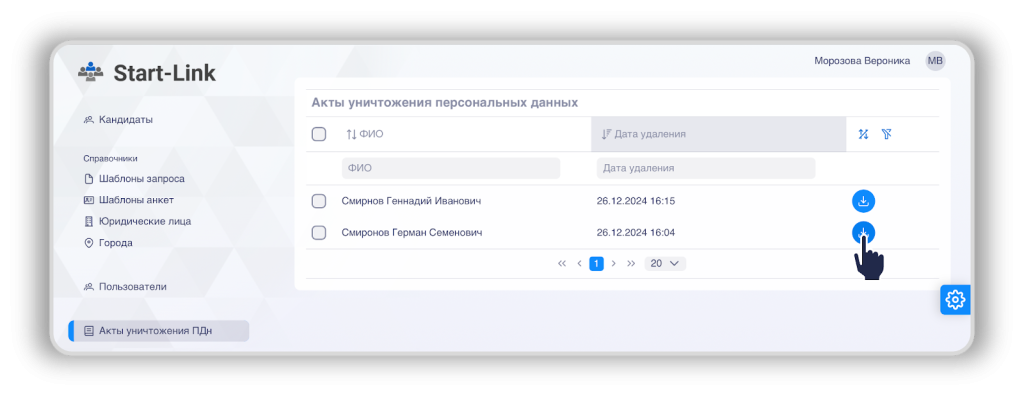Click the heading Акты уничтожения персональных данных
This screenshot has height=396, width=1024.
click(445, 103)
